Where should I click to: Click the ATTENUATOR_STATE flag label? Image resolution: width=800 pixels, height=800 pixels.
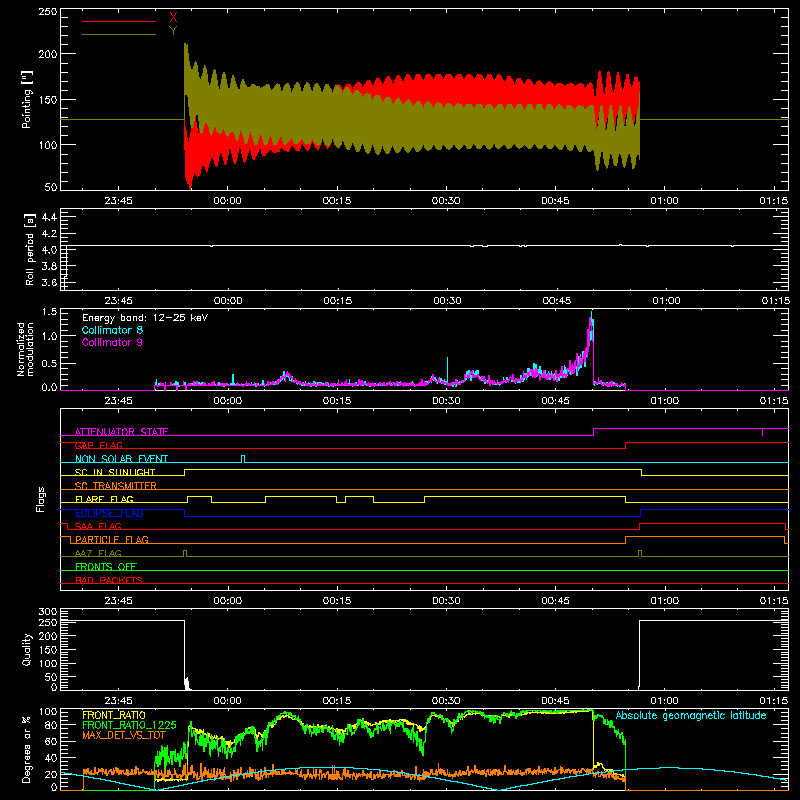coord(121,432)
